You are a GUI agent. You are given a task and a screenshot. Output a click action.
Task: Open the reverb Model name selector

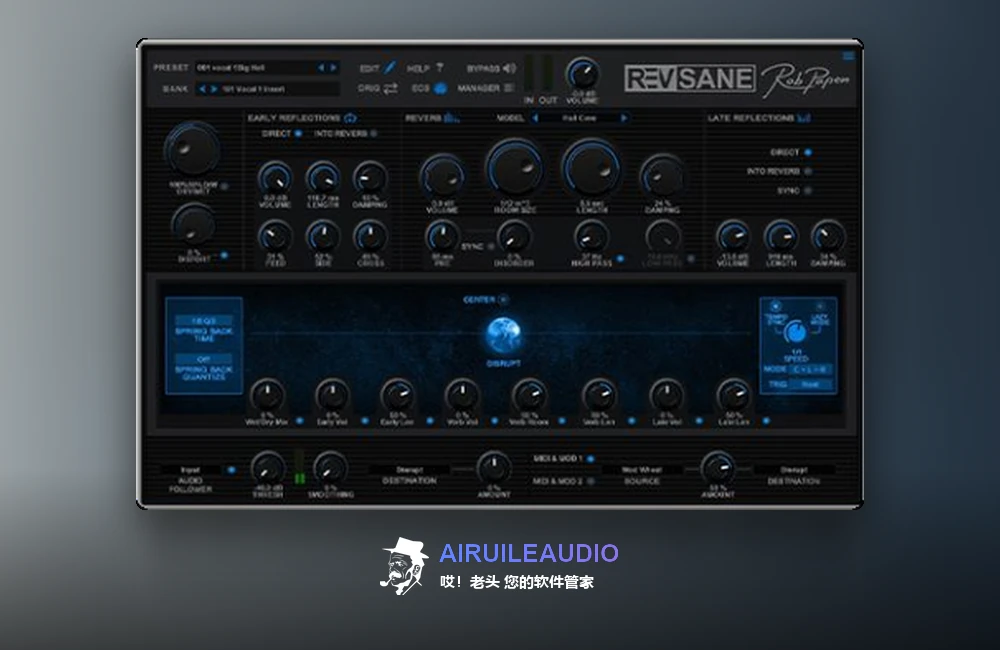(x=579, y=118)
